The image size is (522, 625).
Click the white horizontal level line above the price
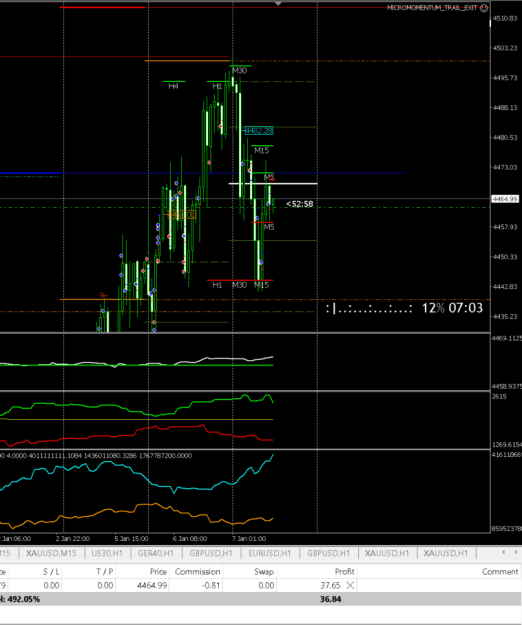[273, 183]
